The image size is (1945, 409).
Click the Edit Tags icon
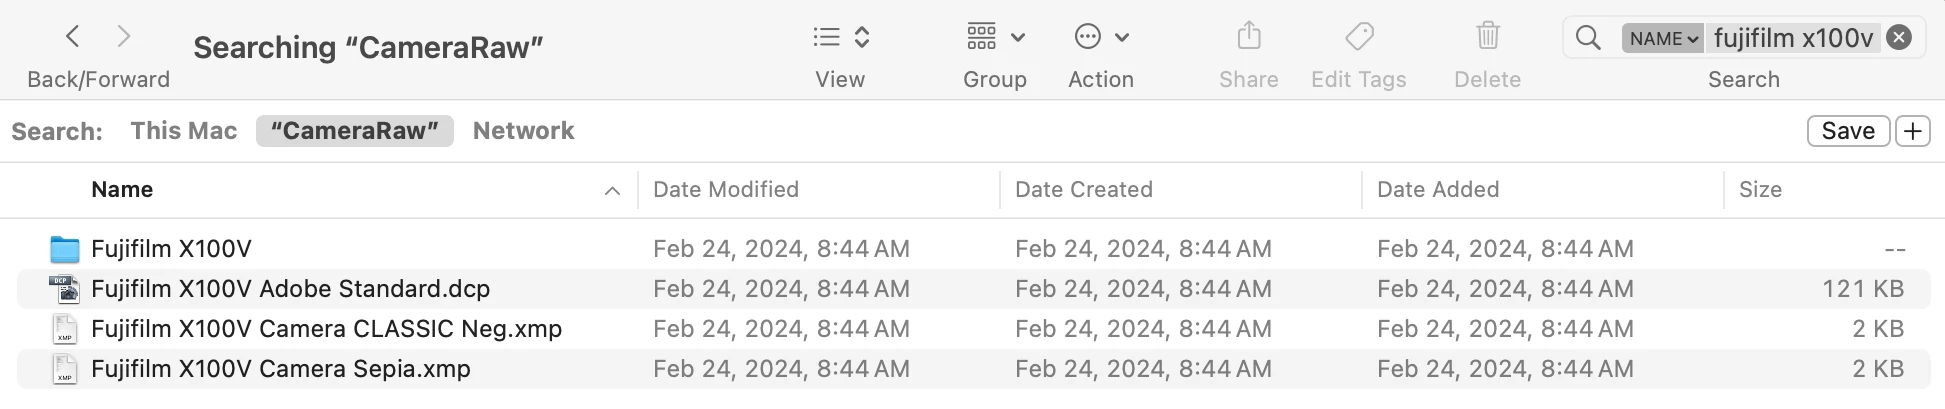pos(1358,37)
